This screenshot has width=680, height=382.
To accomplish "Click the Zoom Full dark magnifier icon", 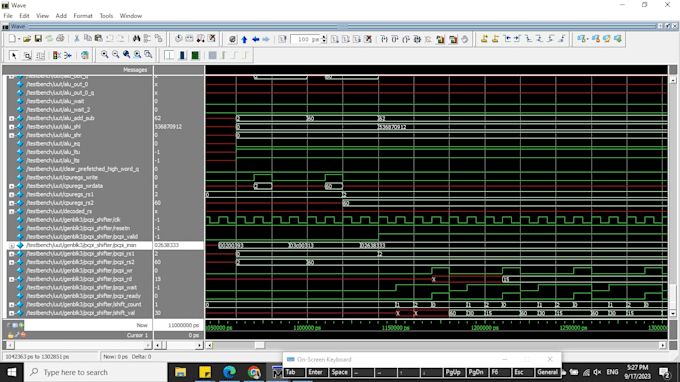I will [126, 55].
